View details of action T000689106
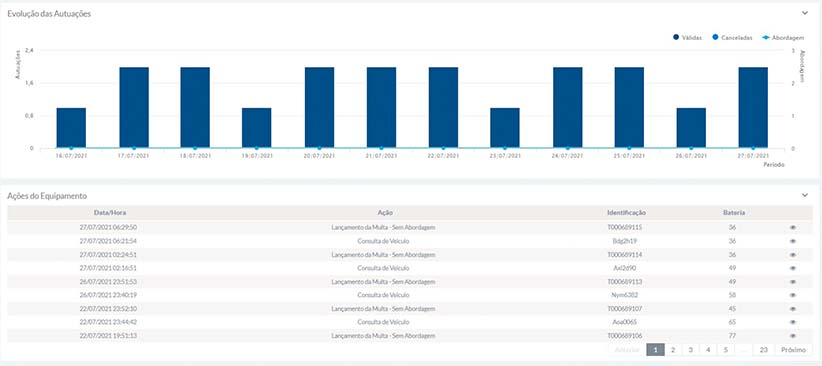This screenshot has height=366, width=822. point(792,336)
